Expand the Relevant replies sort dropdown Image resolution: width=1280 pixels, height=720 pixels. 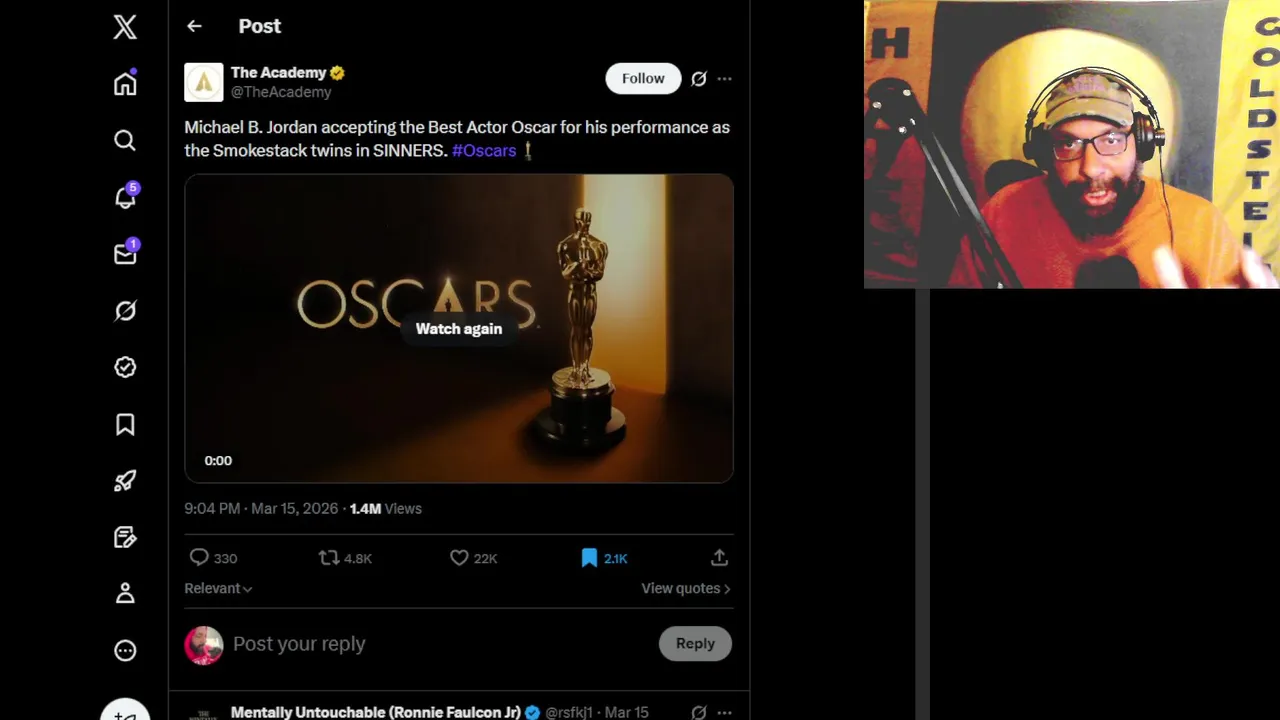218,589
